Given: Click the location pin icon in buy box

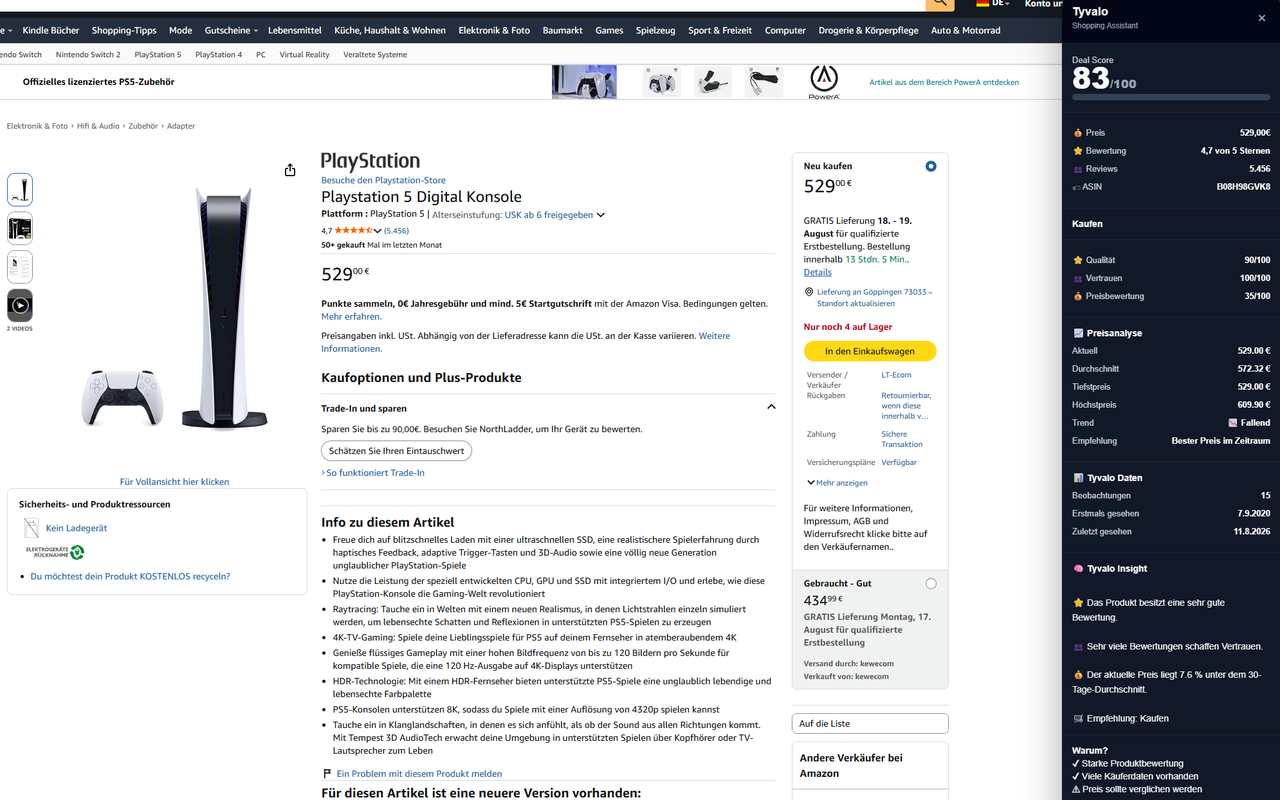Looking at the screenshot, I should coord(808,292).
